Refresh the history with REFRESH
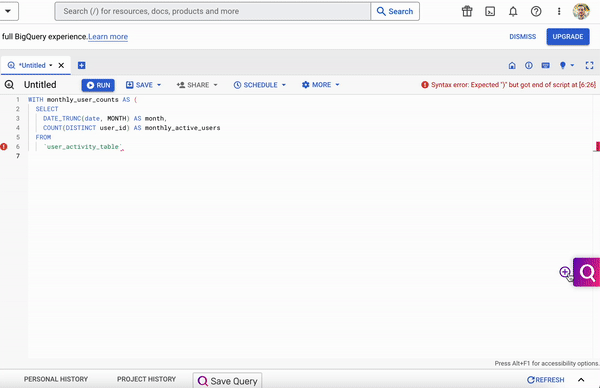Viewport: 600px width, 388px height. (546, 380)
